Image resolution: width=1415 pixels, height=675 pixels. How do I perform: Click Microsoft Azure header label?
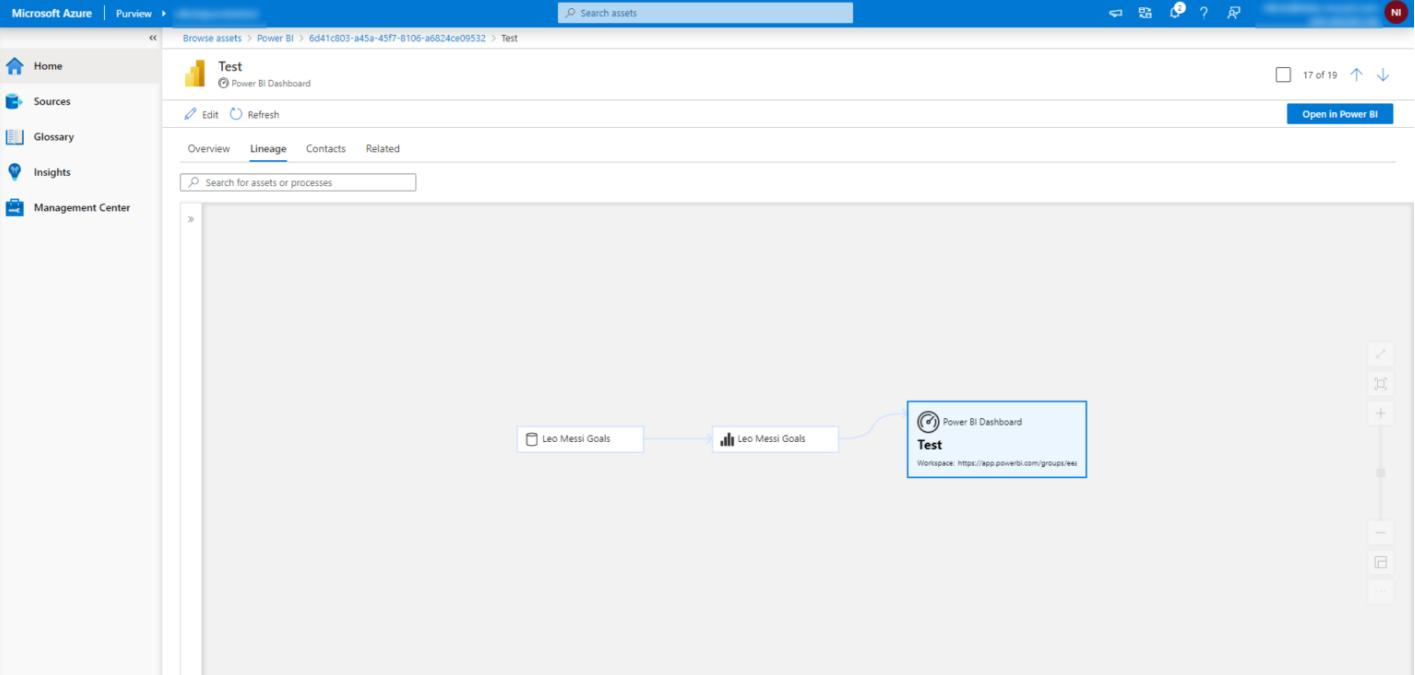coord(51,13)
